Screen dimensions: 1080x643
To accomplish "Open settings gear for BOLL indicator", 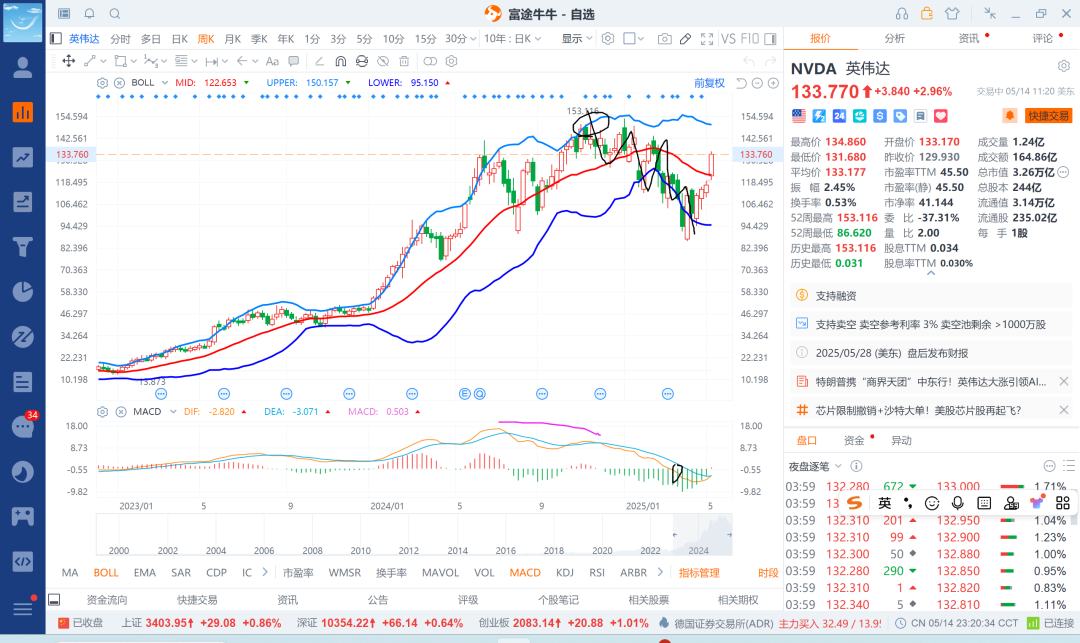I will click(102, 82).
